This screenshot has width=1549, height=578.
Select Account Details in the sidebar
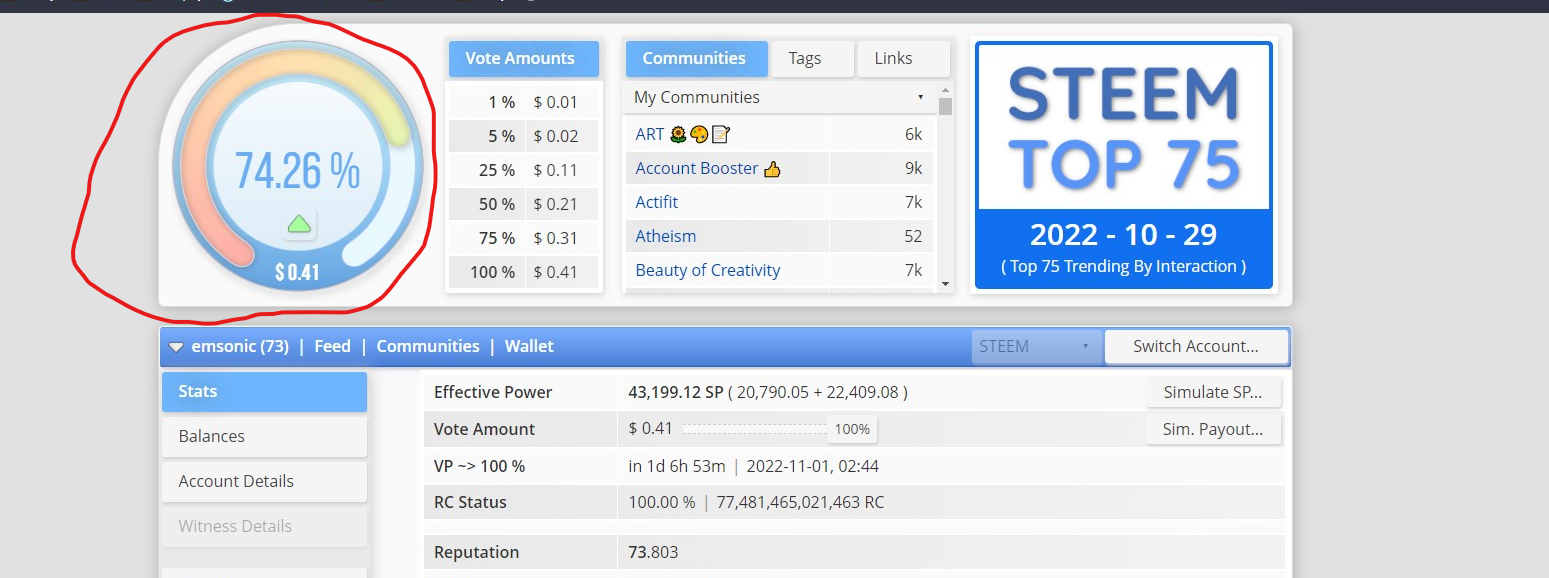(x=264, y=481)
